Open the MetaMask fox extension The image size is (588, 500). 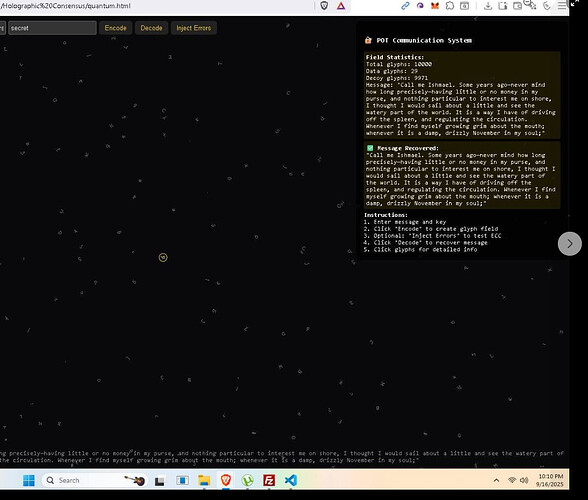435,6
